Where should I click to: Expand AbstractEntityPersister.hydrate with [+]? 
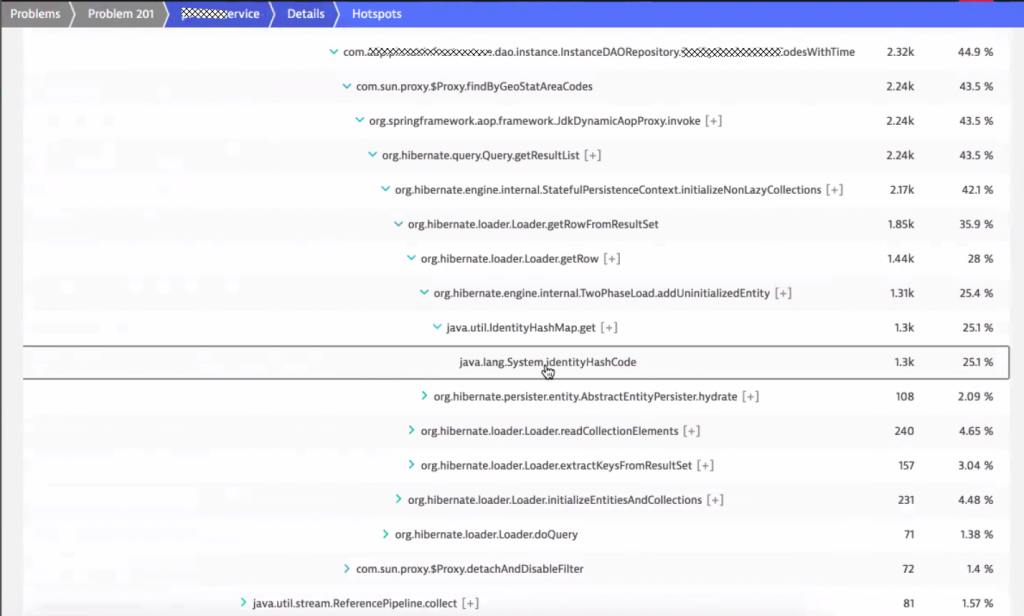(749, 396)
